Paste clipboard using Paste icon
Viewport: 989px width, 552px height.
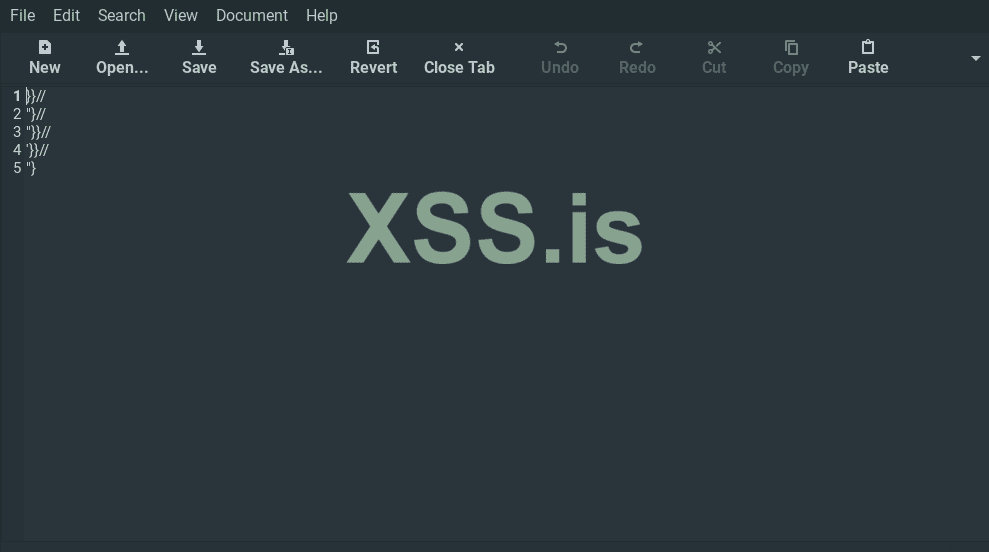coord(868,47)
